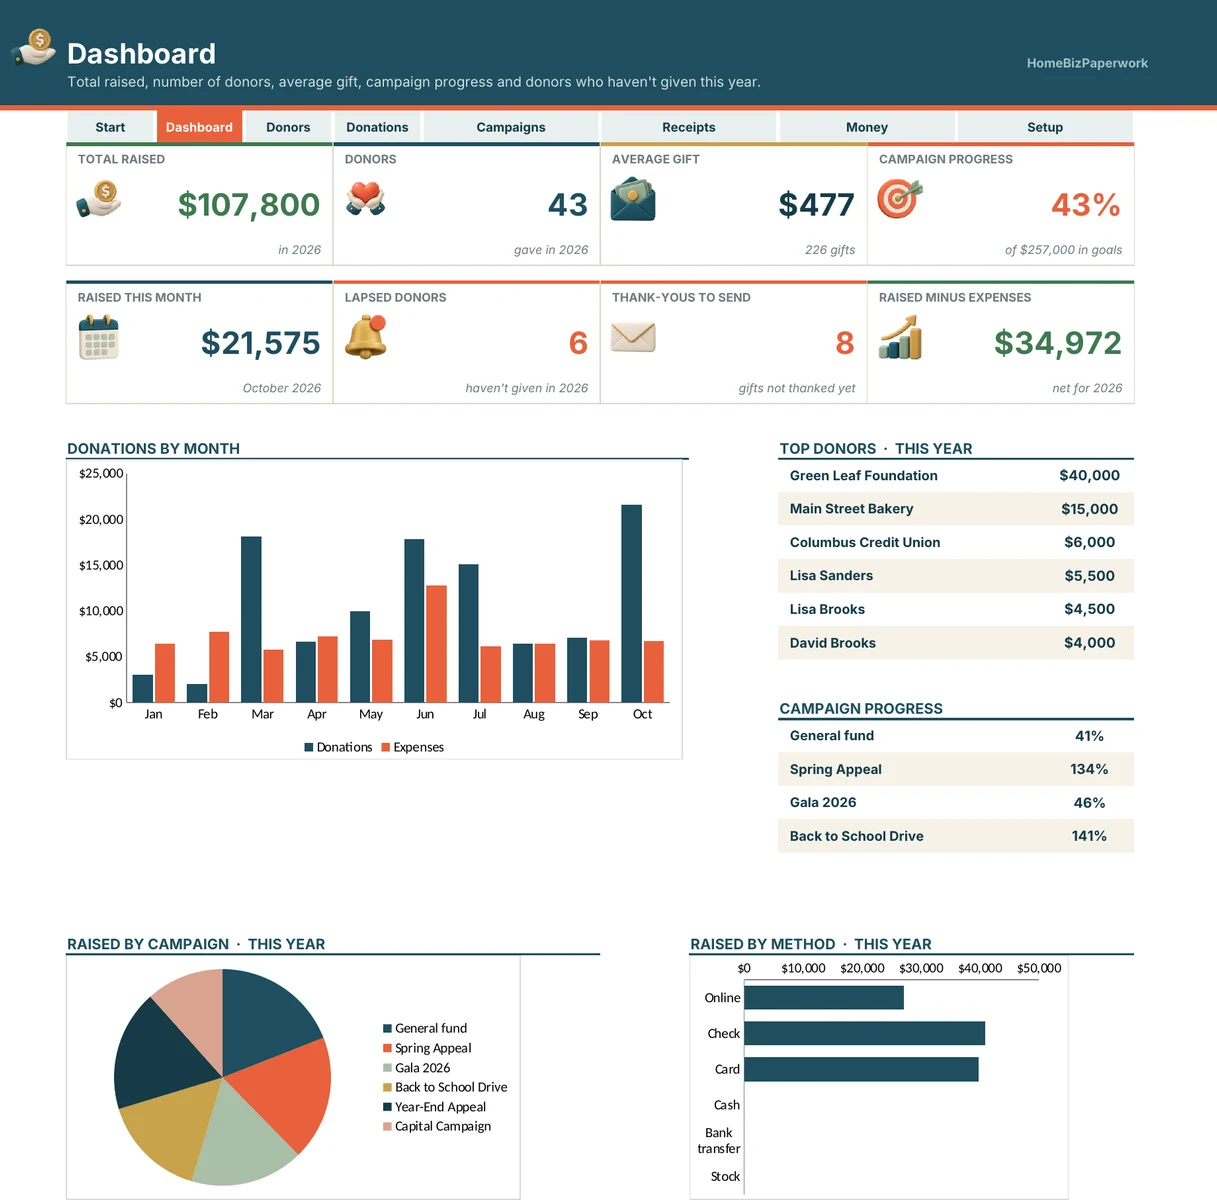The width and height of the screenshot is (1217, 1200).
Task: Click the Average Gift money envelope icon
Action: tap(633, 199)
